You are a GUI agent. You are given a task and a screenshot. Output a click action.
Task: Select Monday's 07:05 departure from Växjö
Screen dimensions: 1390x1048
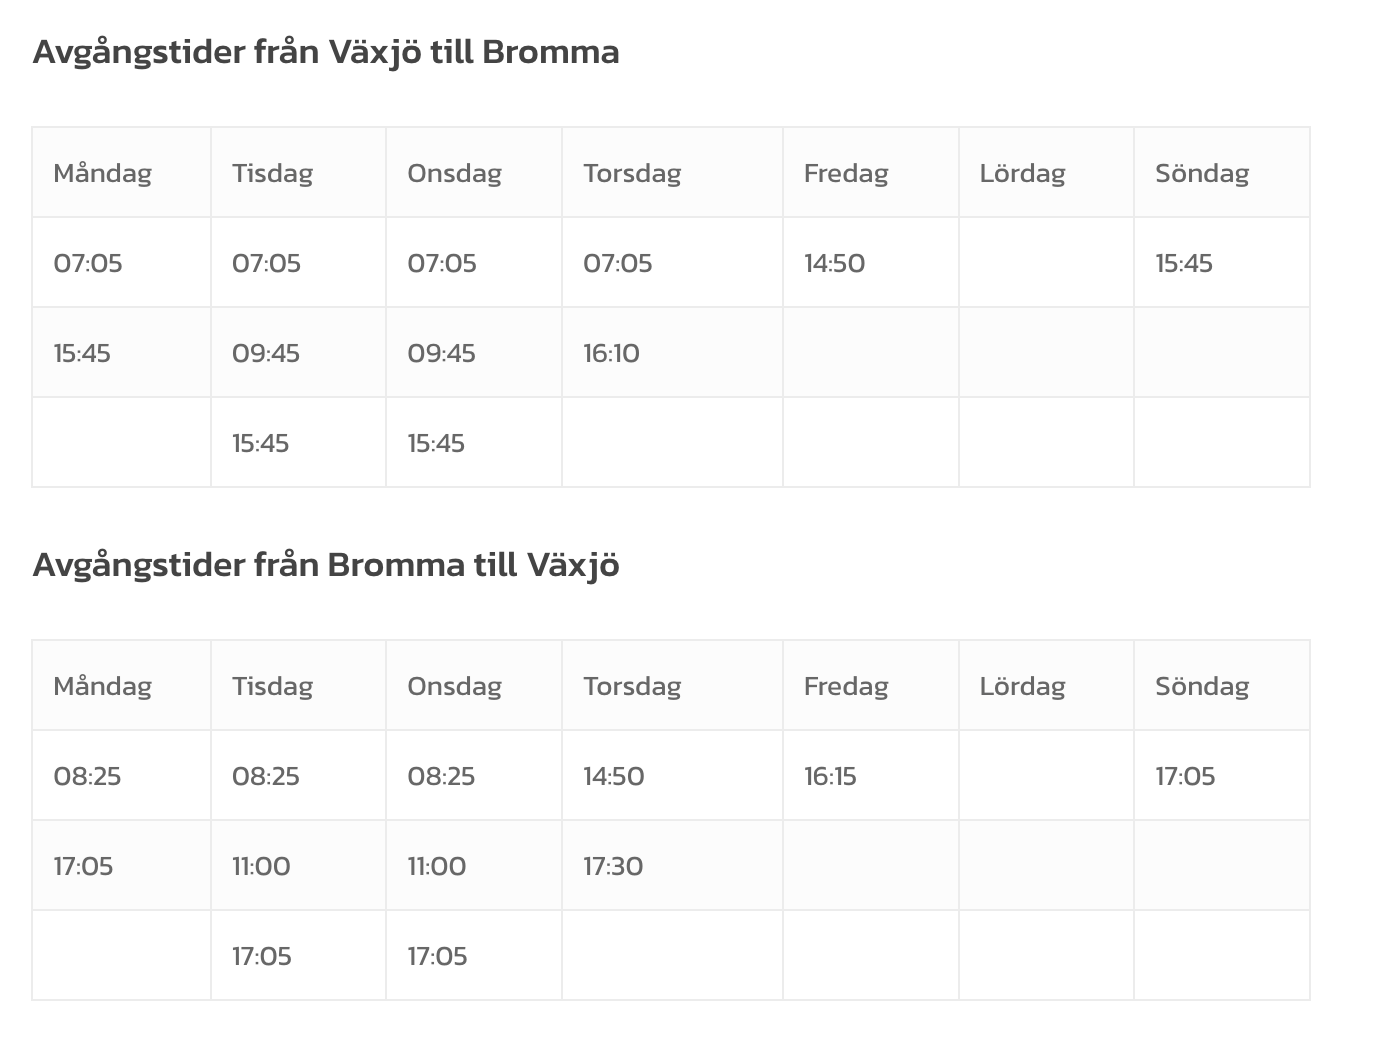pos(88,263)
